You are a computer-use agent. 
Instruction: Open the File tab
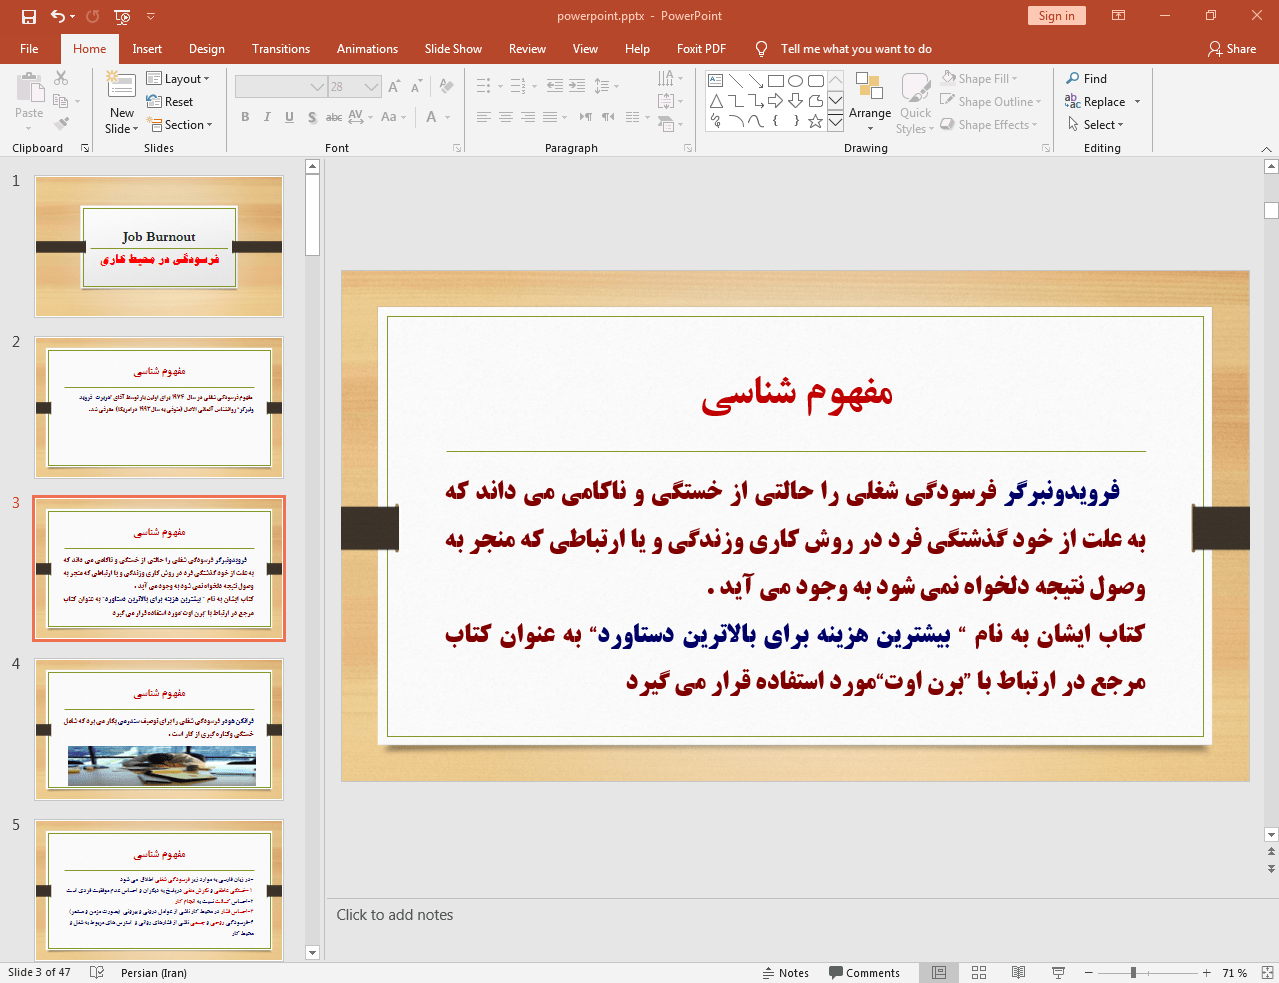29,49
